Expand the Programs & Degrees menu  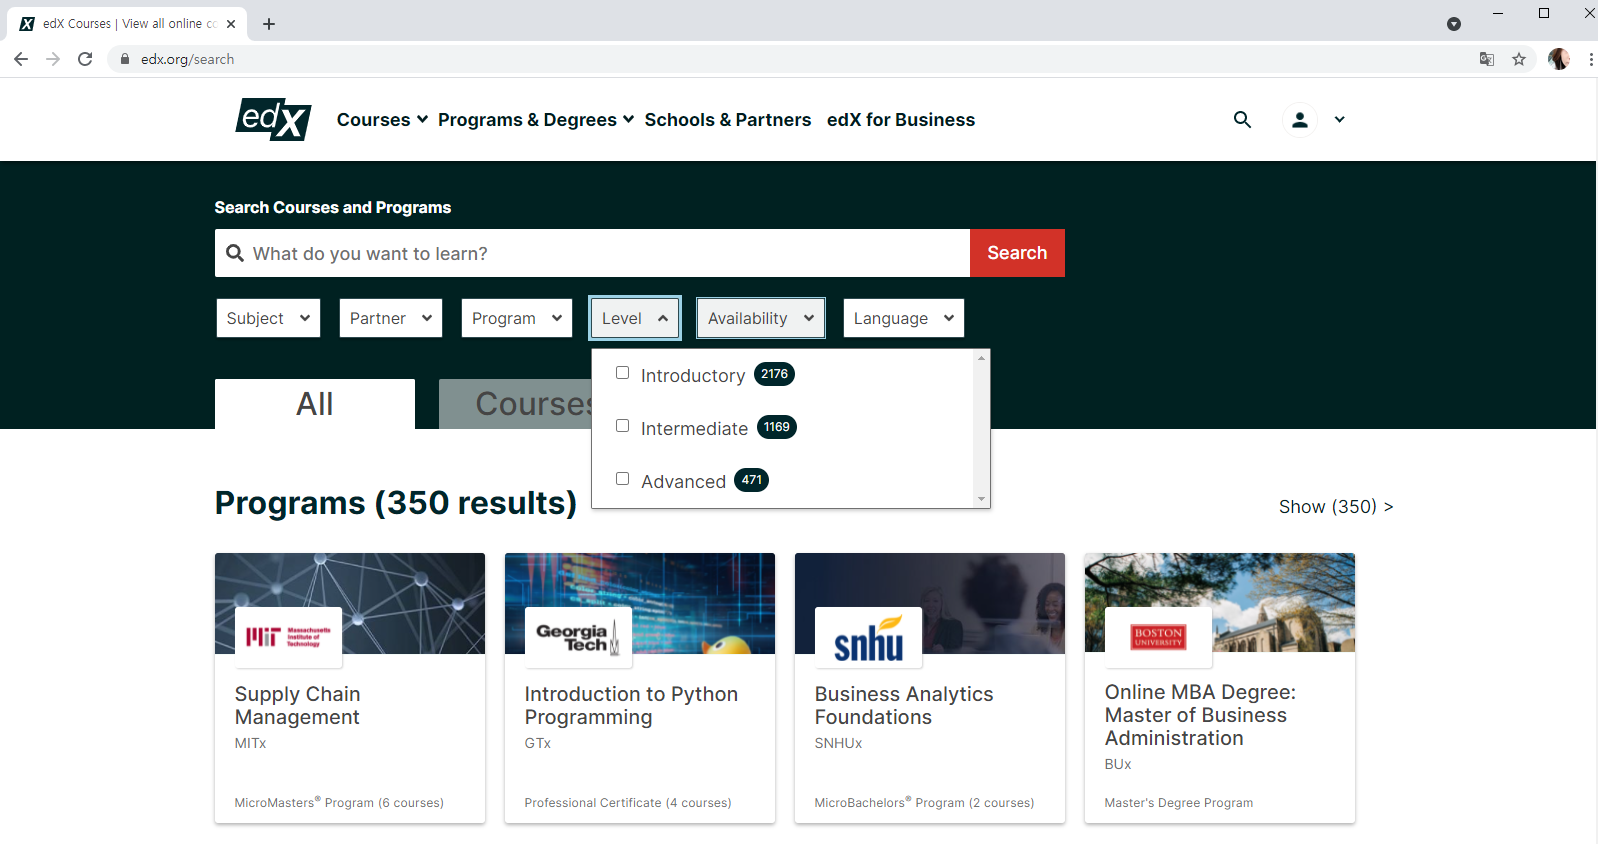536,119
